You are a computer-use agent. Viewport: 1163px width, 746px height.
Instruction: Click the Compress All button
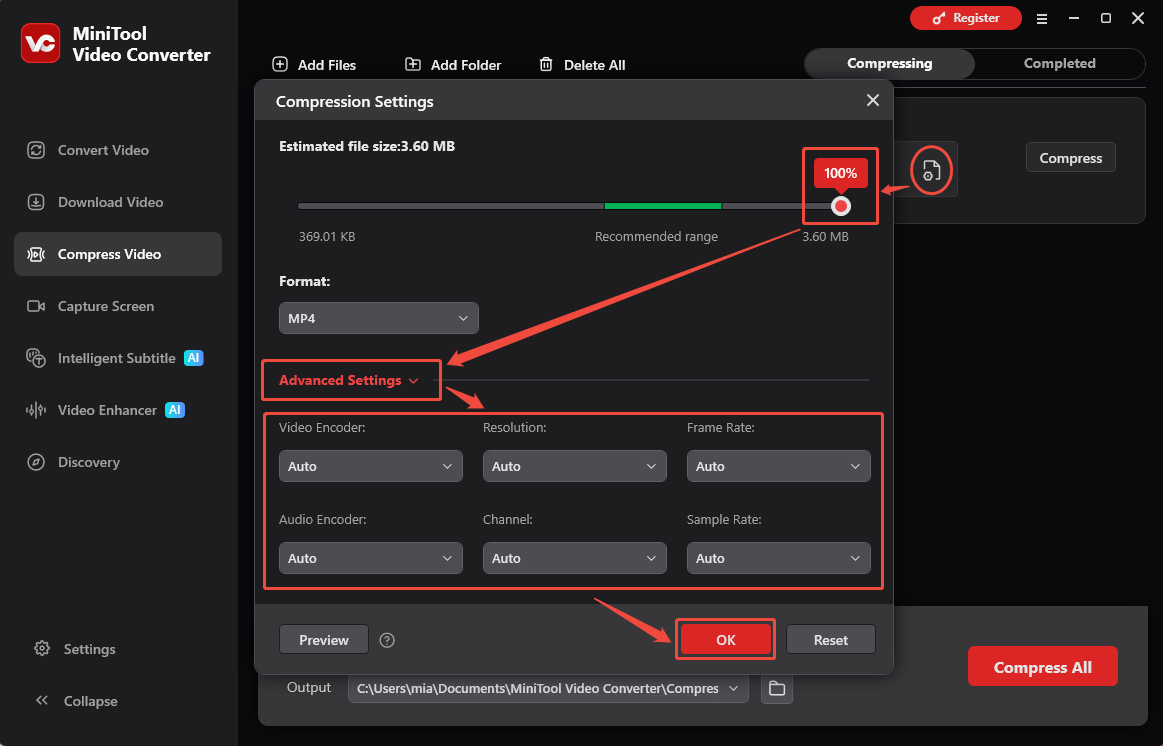tap(1042, 667)
